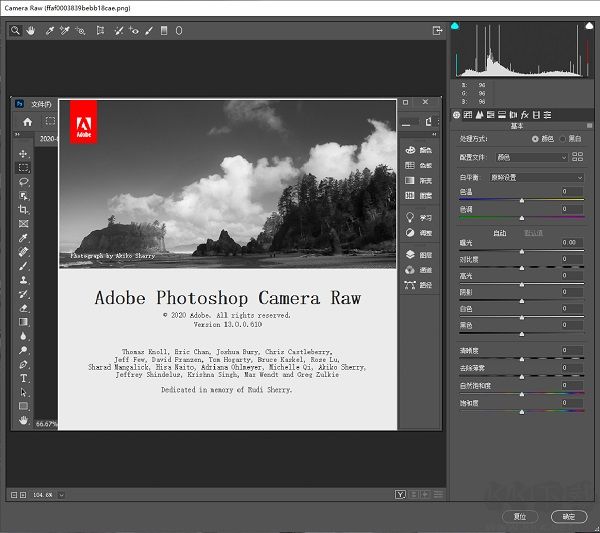Pick the White Balance eyedropper tool
The height and width of the screenshot is (533, 600).
pos(48,31)
